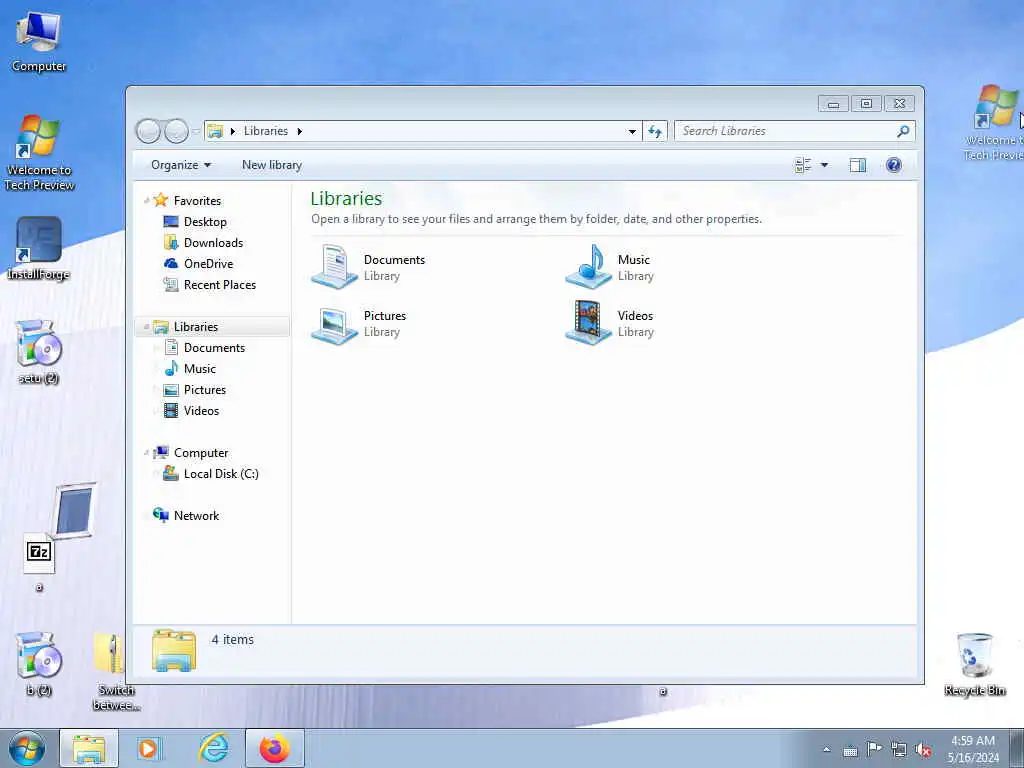Expand the arrow before Libraries in address bar
The width and height of the screenshot is (1024, 768).
232,131
